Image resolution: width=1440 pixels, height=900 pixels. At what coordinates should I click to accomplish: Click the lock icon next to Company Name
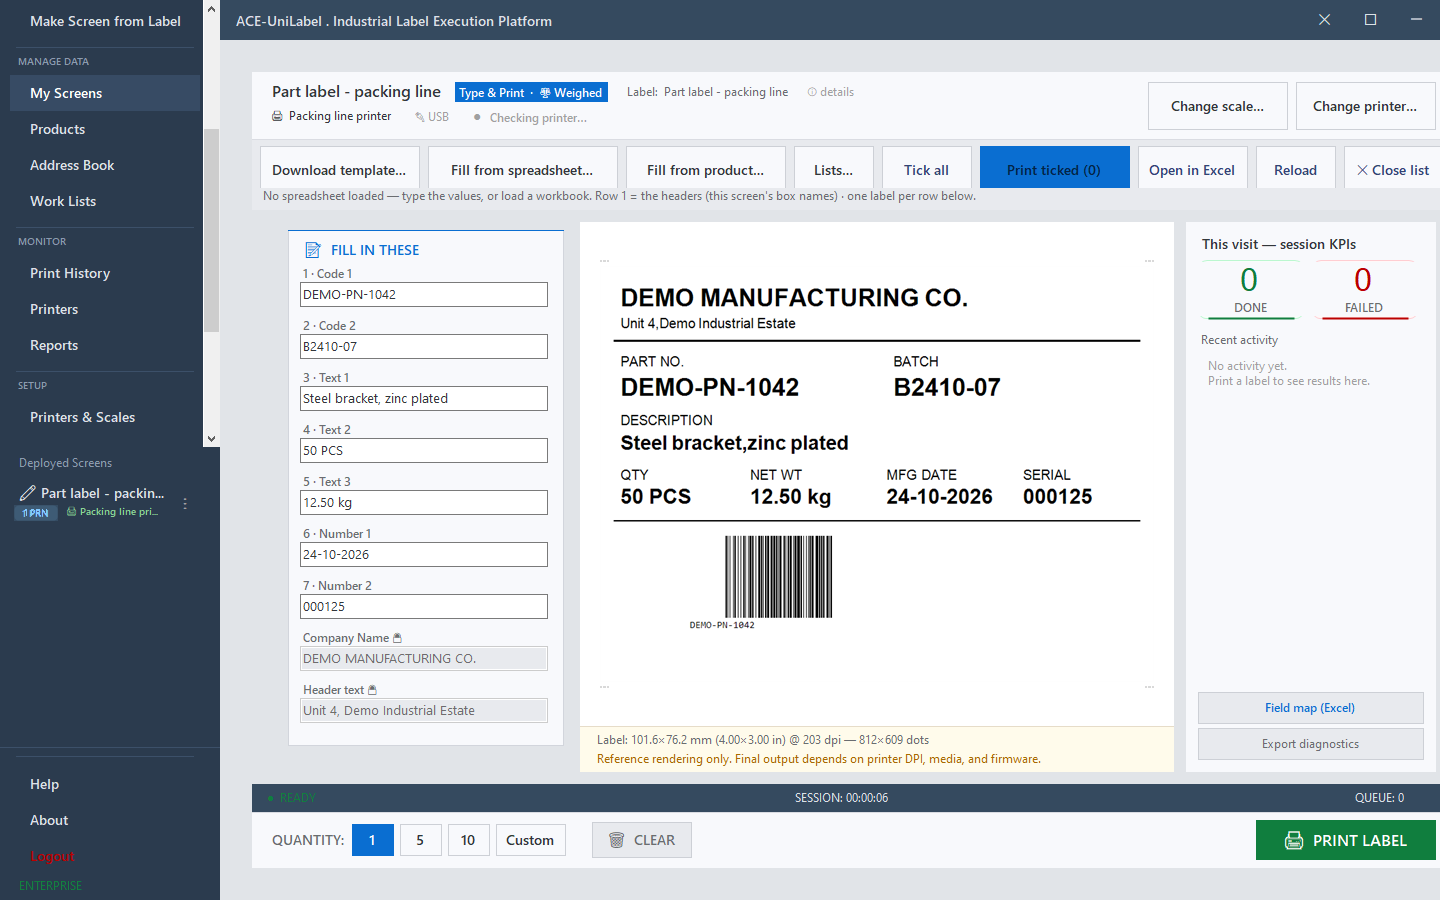pyautogui.click(x=397, y=638)
